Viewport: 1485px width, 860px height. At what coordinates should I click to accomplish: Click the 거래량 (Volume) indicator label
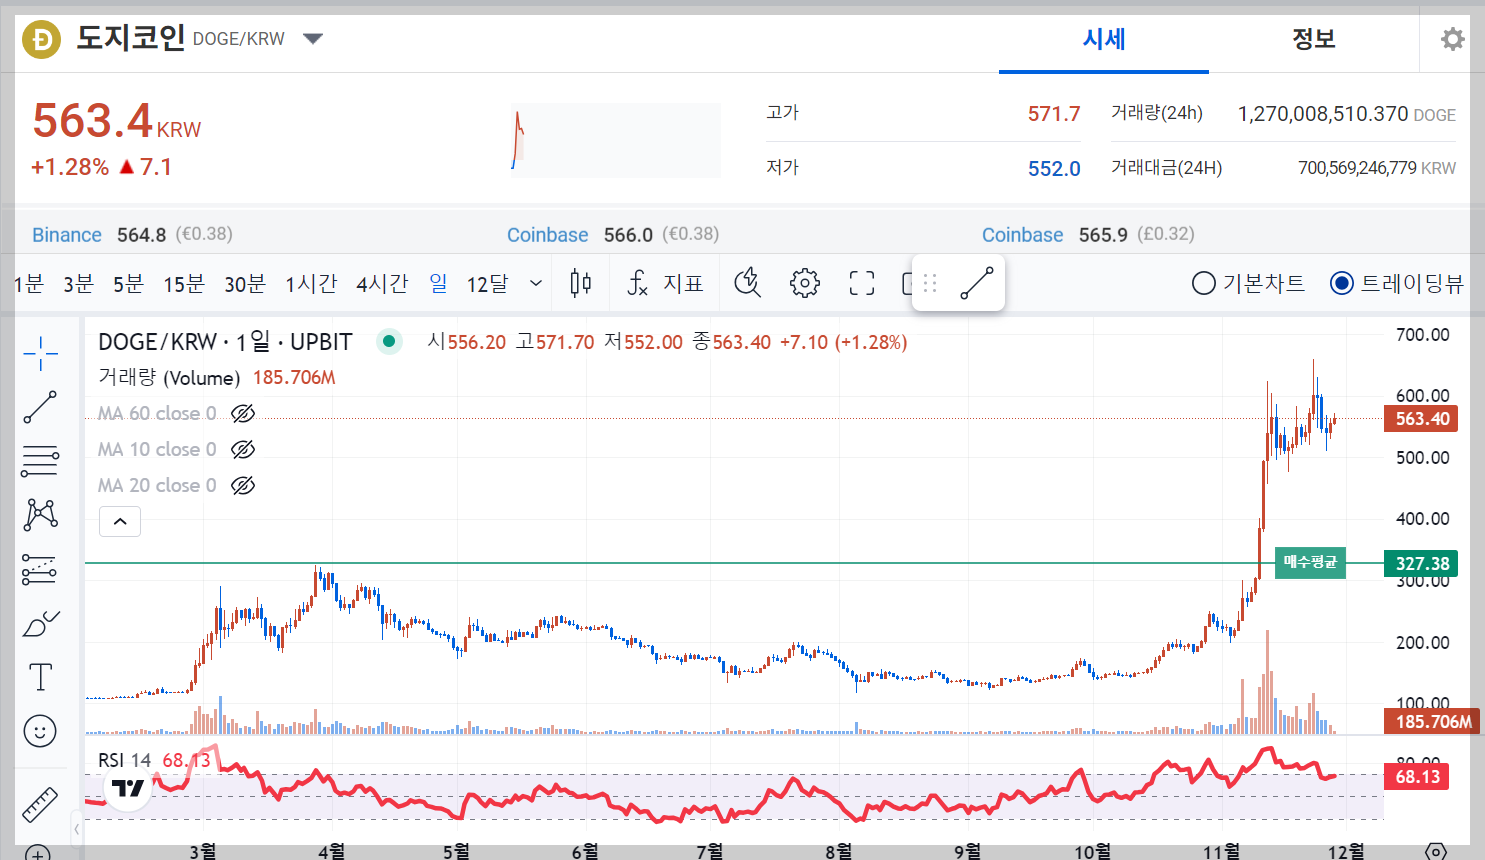click(x=169, y=378)
